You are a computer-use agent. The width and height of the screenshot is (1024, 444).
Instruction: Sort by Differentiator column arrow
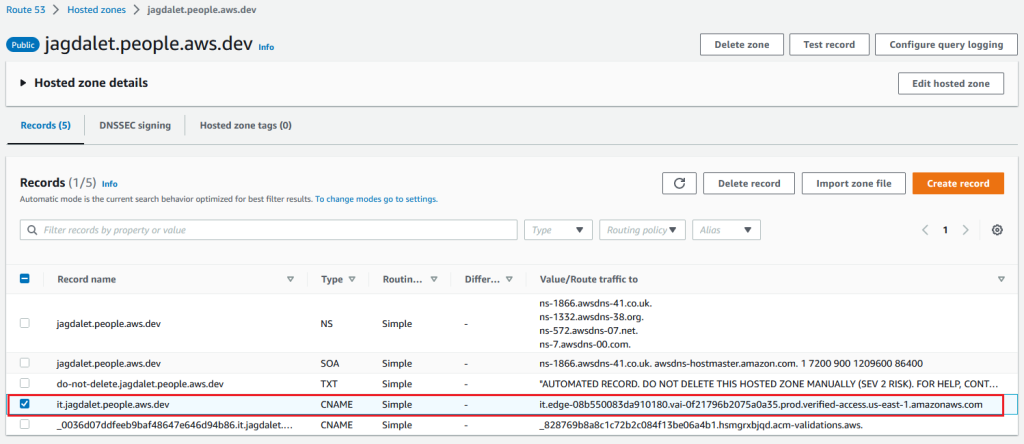point(509,279)
